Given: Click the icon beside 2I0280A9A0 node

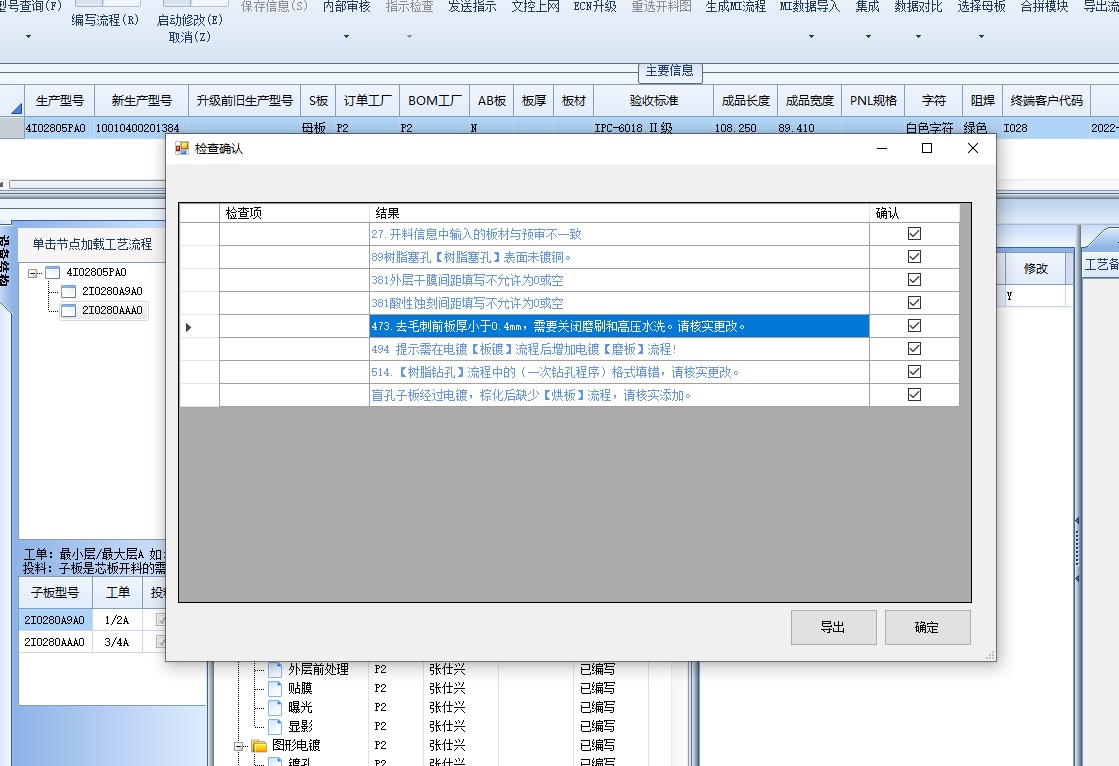Looking at the screenshot, I should pos(69,291).
